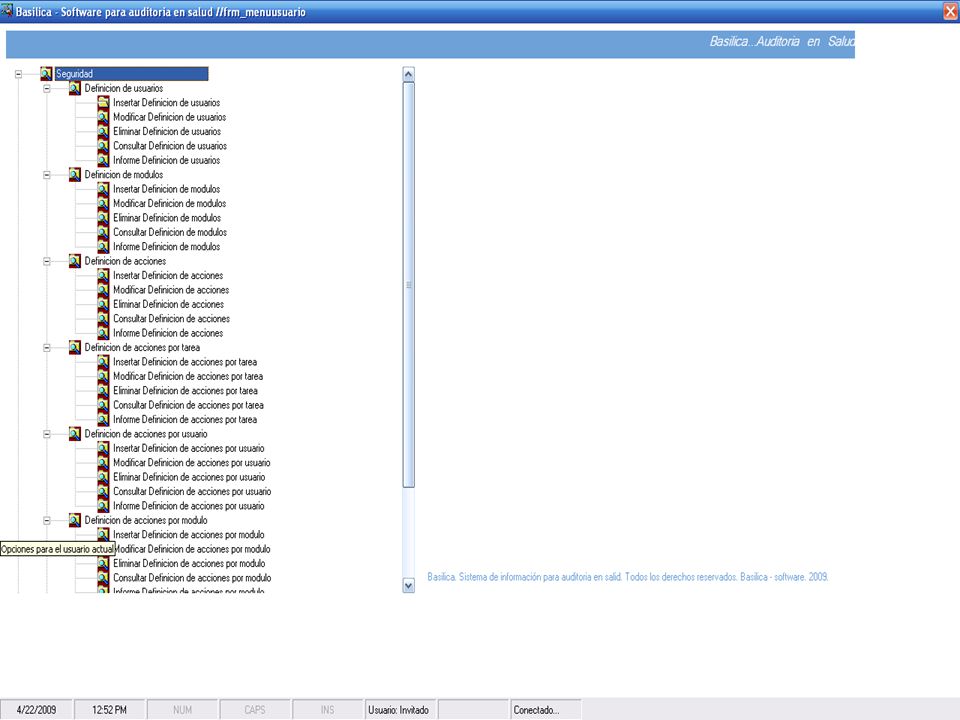Collapse Definicion de acciones por modulo branch
The image size is (960, 720).
47,520
